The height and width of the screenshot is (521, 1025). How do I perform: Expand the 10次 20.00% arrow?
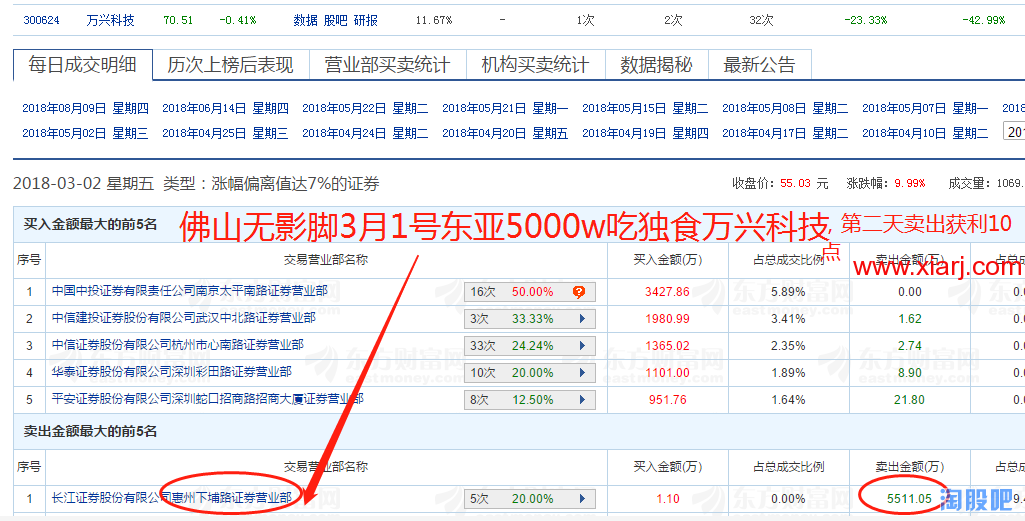582,373
